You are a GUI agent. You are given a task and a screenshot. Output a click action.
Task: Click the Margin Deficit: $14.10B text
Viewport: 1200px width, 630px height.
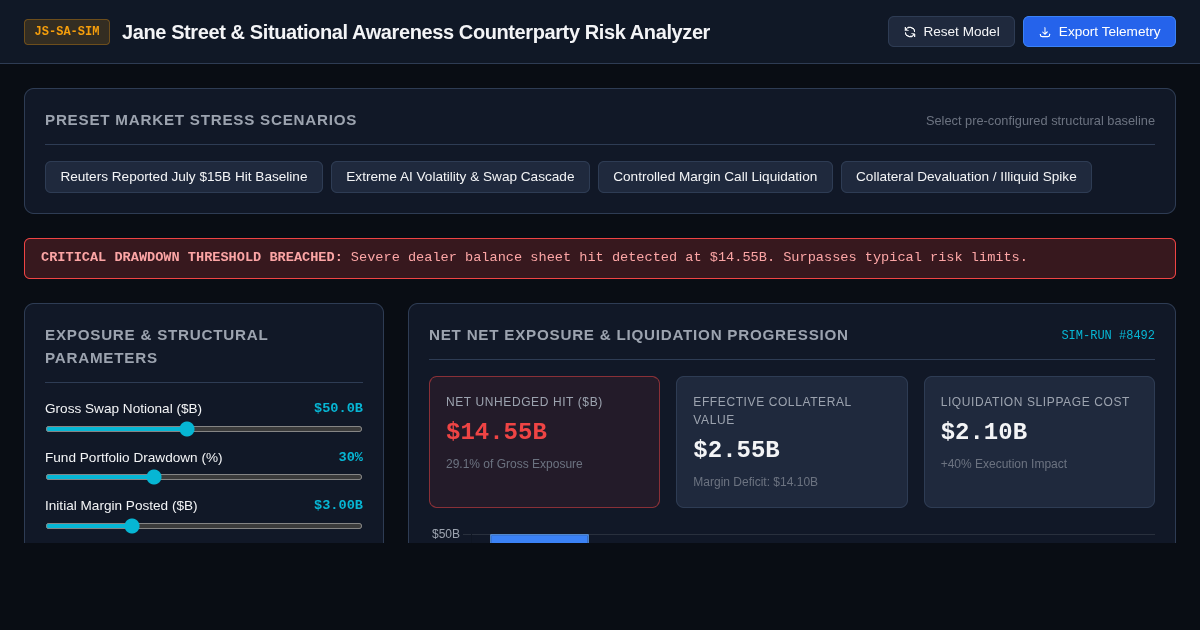point(755,482)
